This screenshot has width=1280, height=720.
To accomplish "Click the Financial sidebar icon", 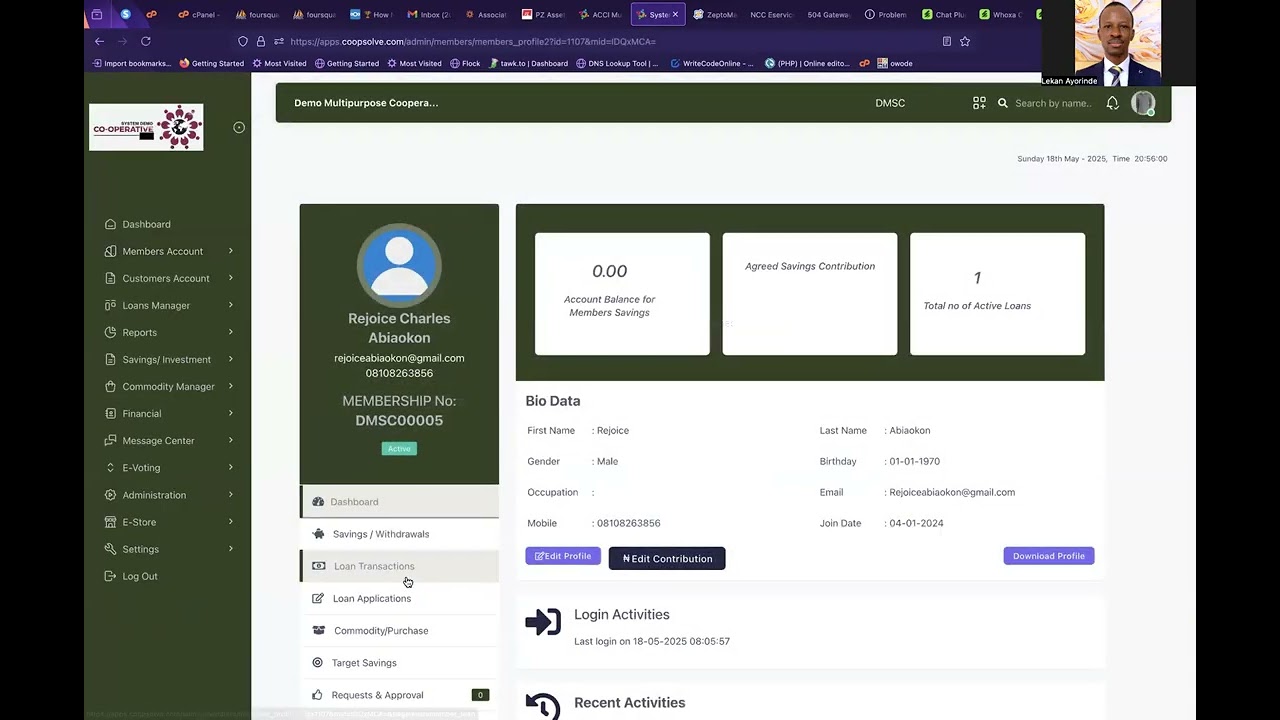I will [110, 413].
